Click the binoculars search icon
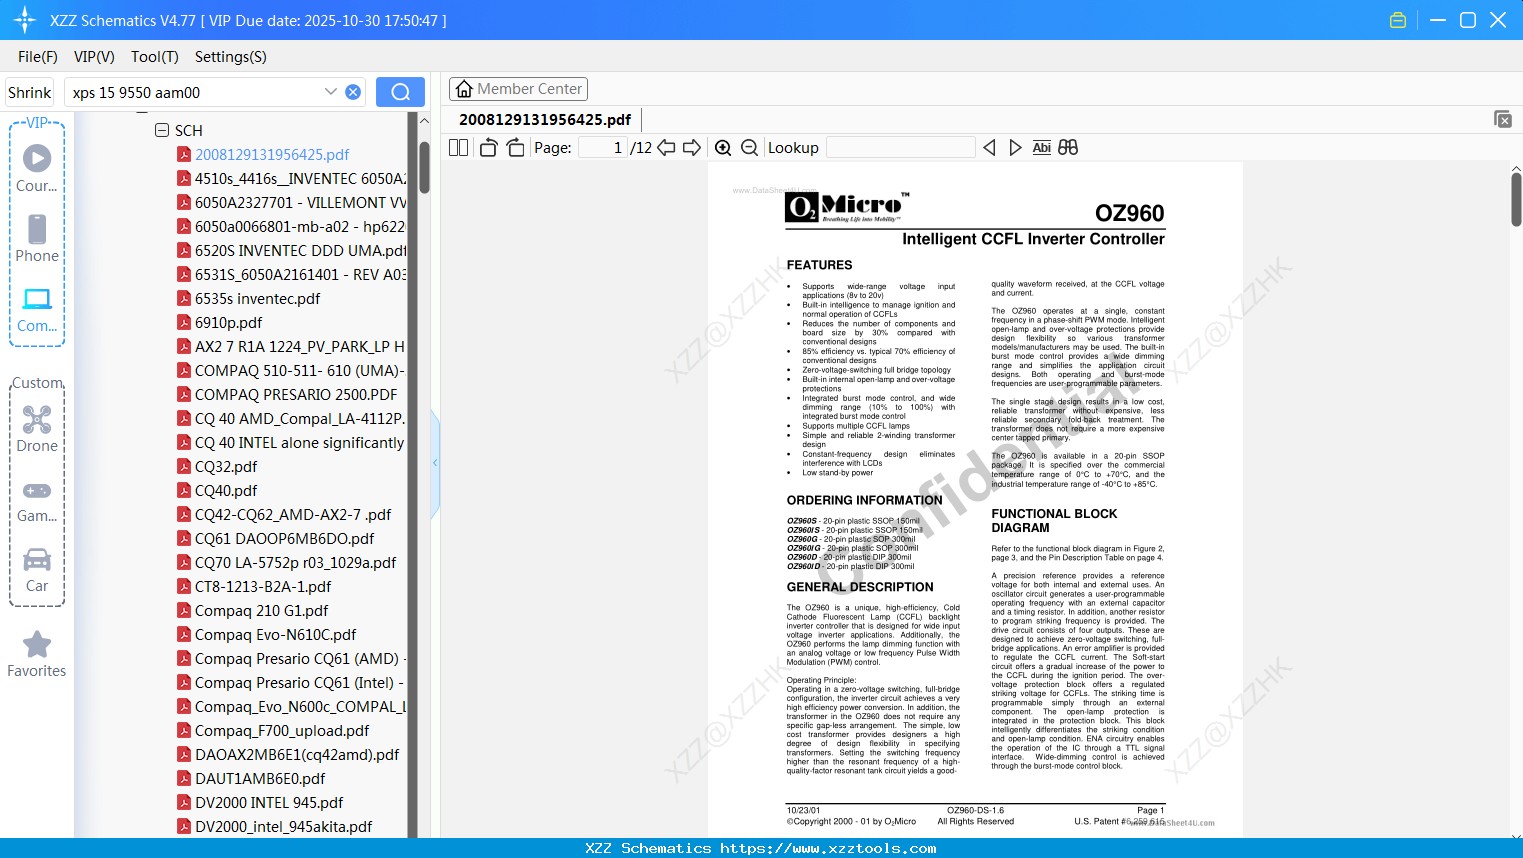1523x858 pixels. 1068,148
